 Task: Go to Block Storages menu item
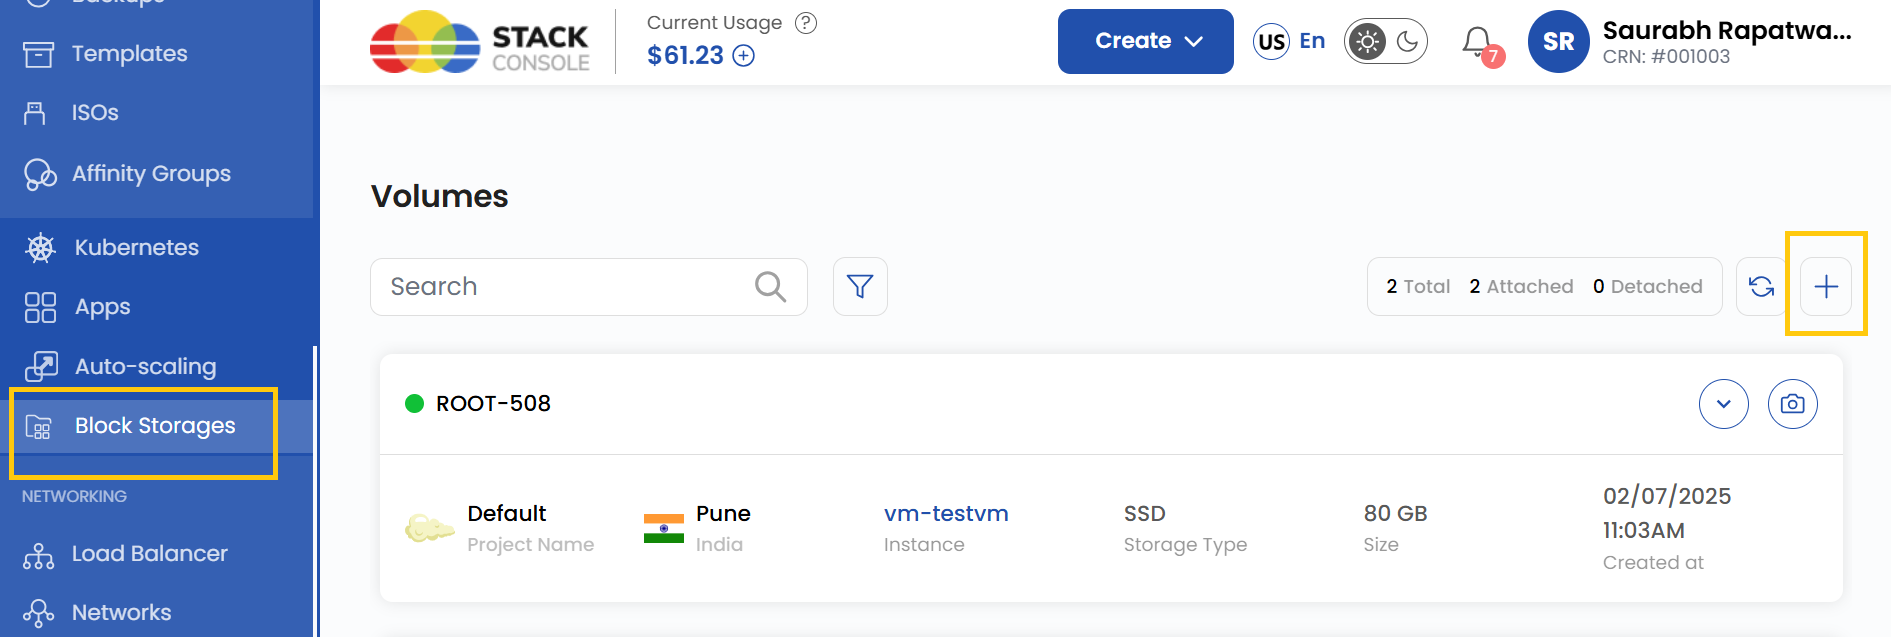point(154,426)
